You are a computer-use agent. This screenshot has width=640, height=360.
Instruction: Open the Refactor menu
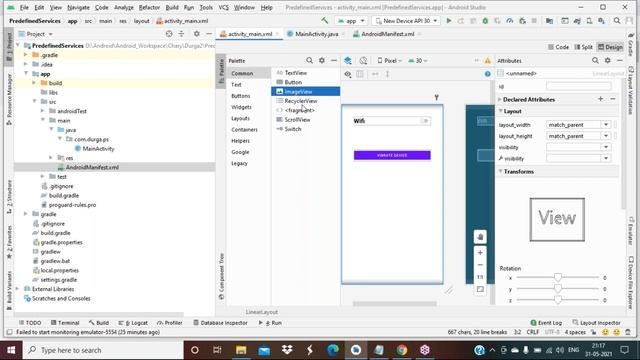[149, 7]
